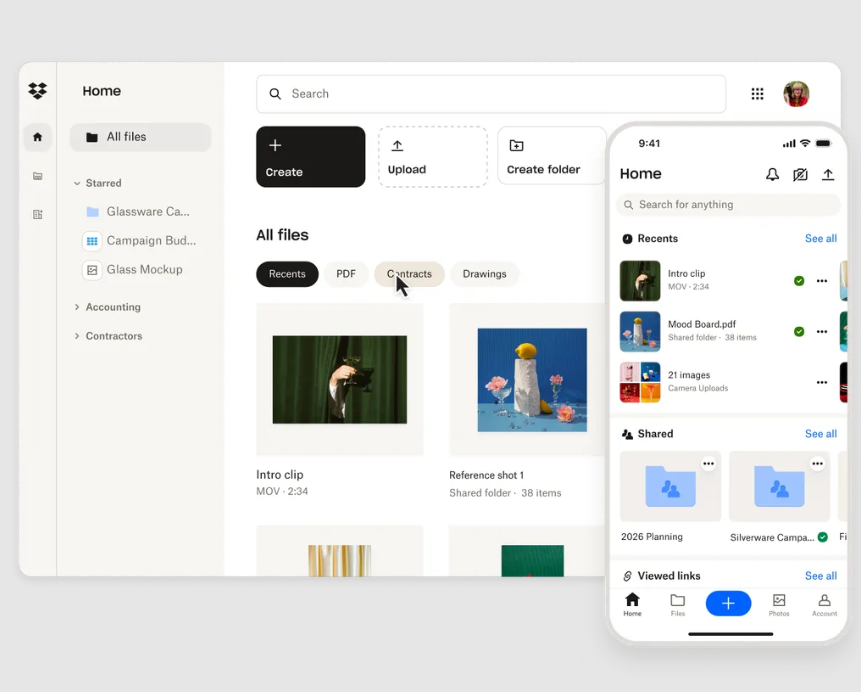The width and height of the screenshot is (861, 692).
Task: Open Mood Board.pdf thumbnail on phone
Action: pos(640,331)
